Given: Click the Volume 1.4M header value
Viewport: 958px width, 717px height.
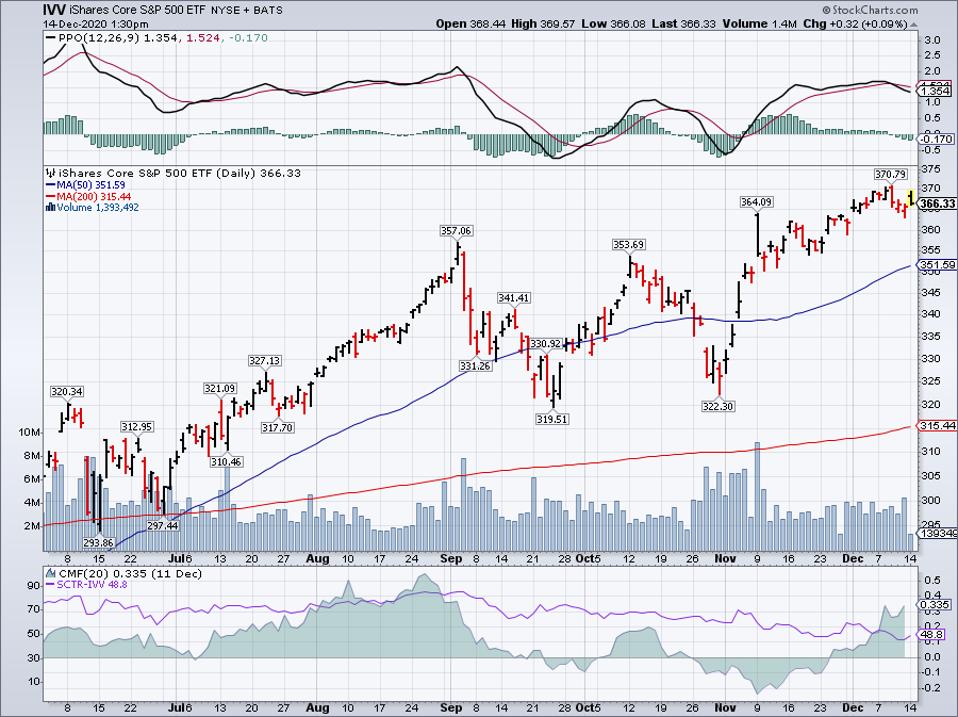Looking at the screenshot, I should pos(759,24).
